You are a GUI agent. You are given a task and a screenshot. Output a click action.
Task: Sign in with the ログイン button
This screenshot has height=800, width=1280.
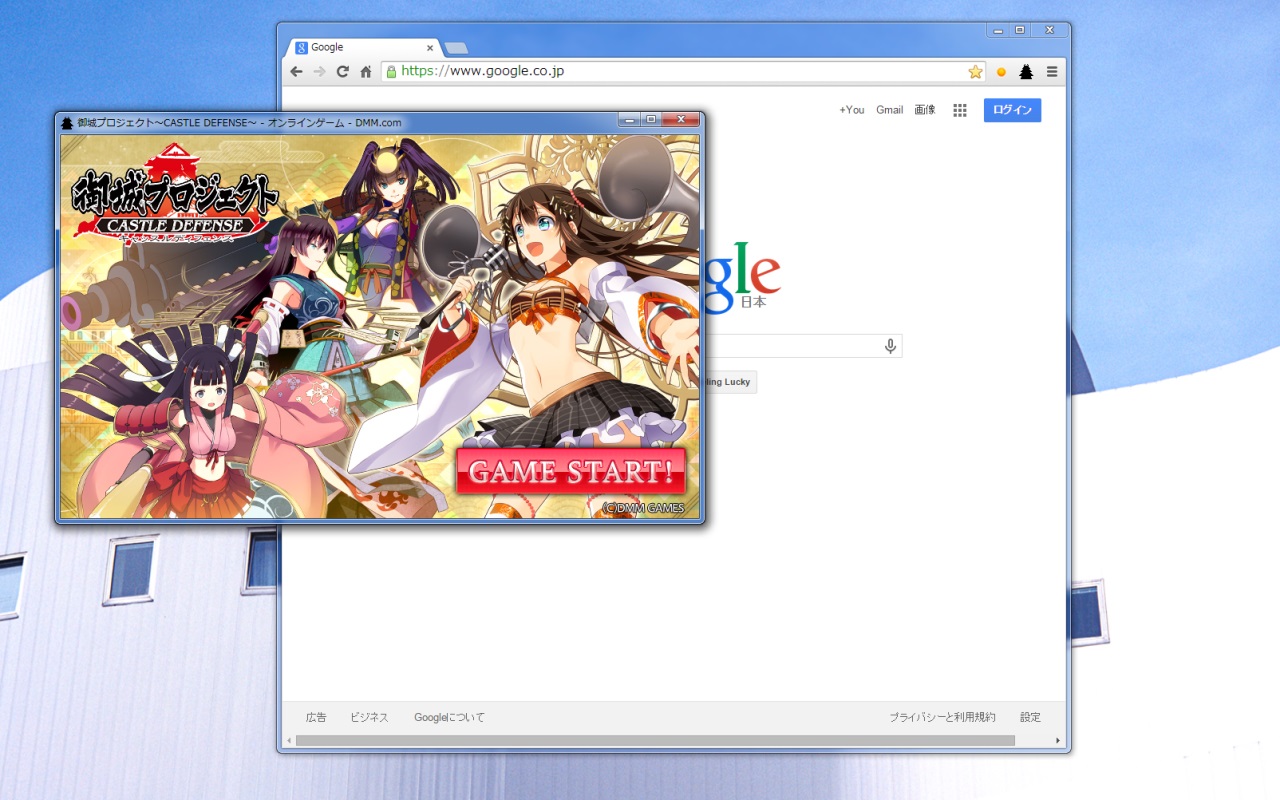click(1012, 110)
